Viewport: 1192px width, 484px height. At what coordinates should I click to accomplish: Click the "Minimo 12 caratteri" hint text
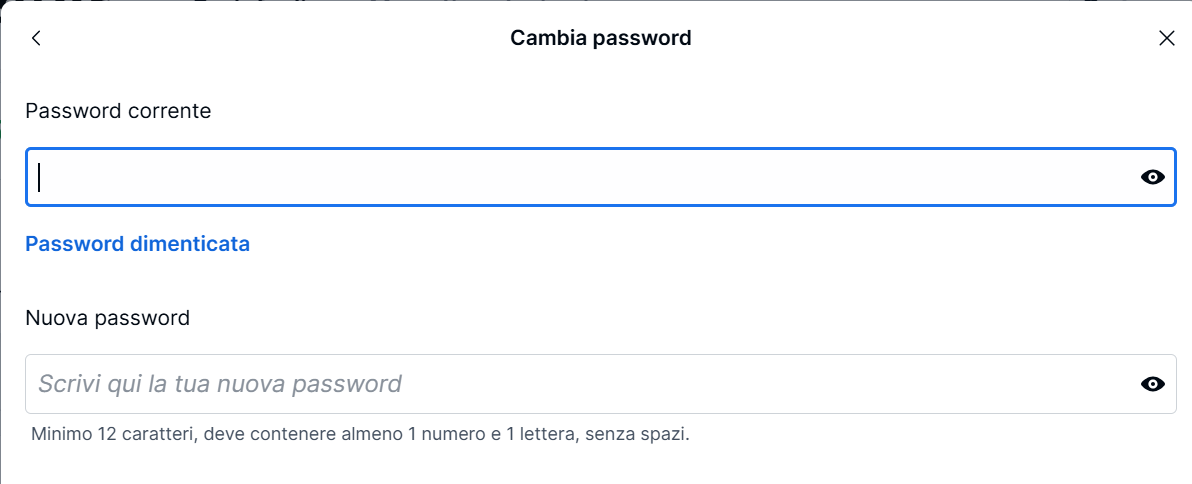tap(360, 434)
